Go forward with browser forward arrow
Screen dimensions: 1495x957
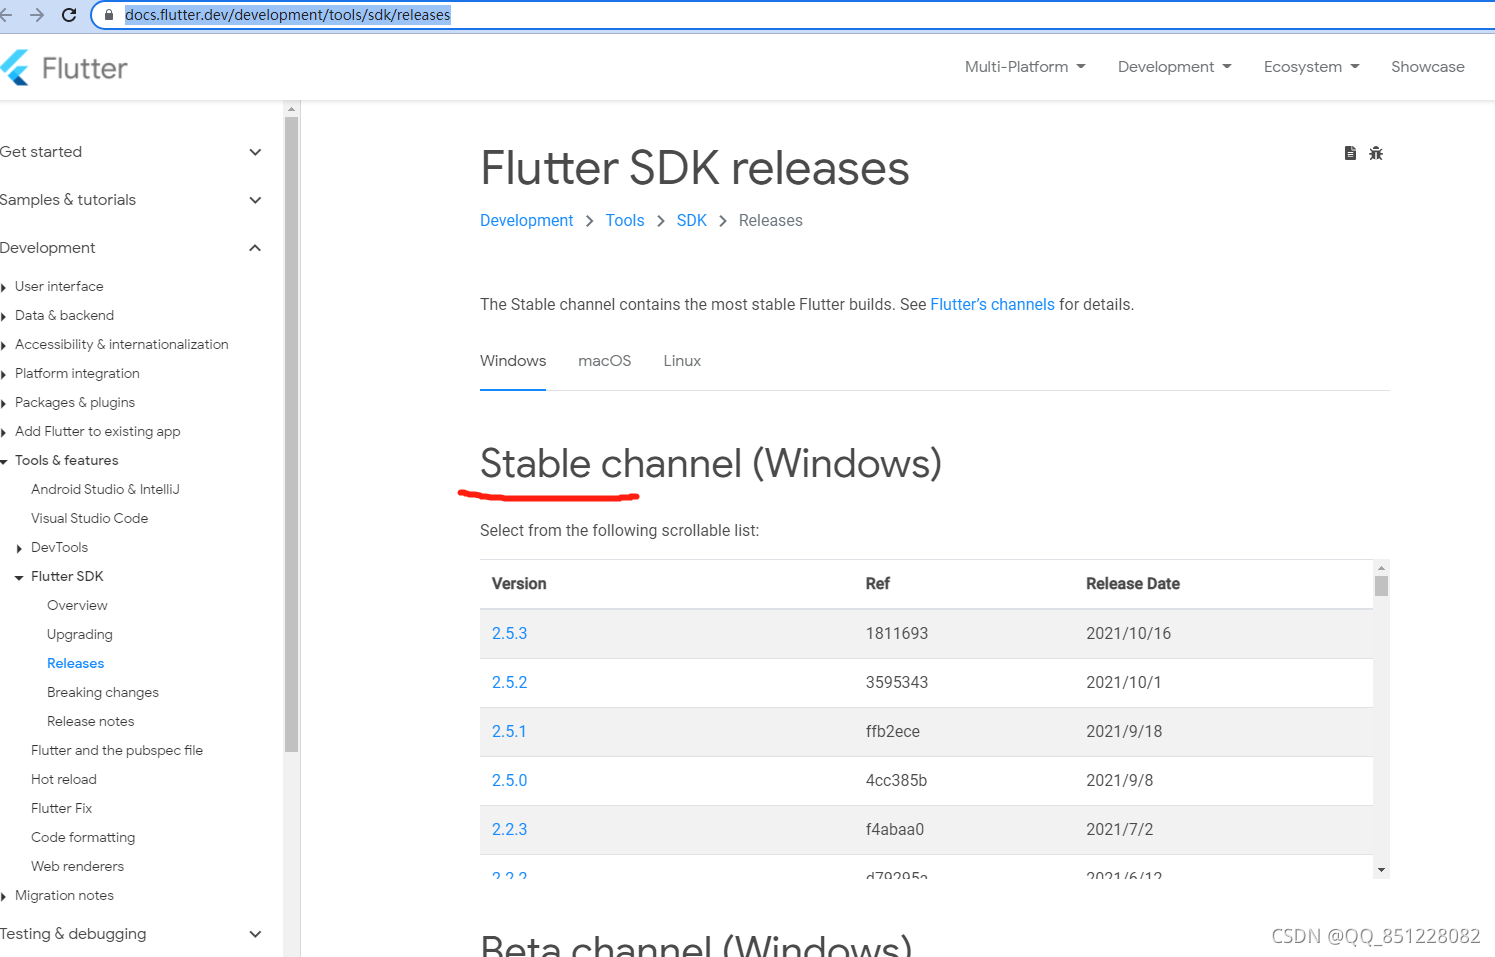click(37, 15)
